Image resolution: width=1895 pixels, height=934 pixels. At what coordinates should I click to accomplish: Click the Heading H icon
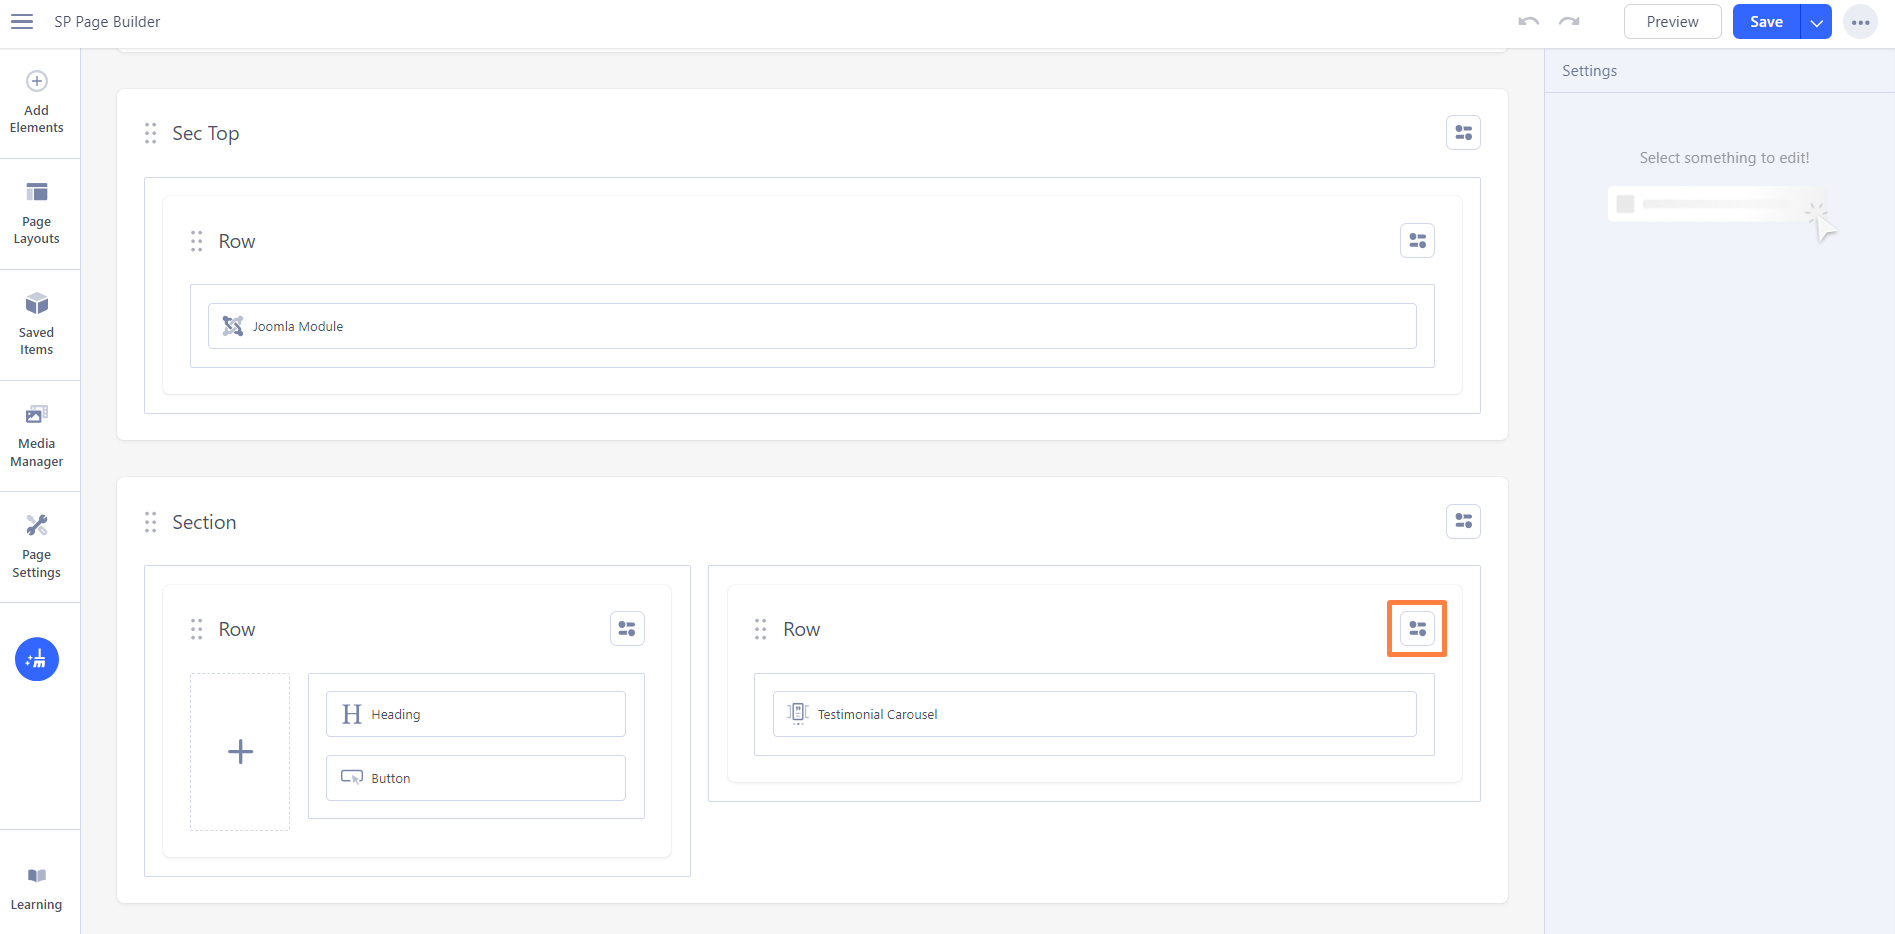[352, 714]
